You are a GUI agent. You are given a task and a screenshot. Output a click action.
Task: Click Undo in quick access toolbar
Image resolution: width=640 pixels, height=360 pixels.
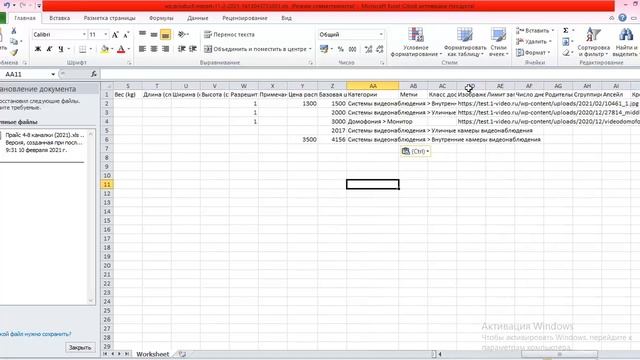pyautogui.click(x=7, y=6)
